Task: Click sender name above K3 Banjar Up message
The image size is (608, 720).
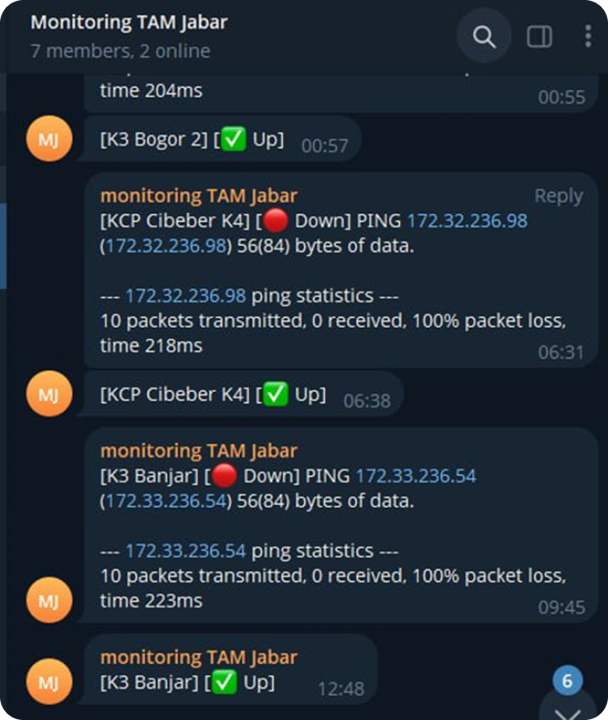Action: pyautogui.click(x=198, y=657)
